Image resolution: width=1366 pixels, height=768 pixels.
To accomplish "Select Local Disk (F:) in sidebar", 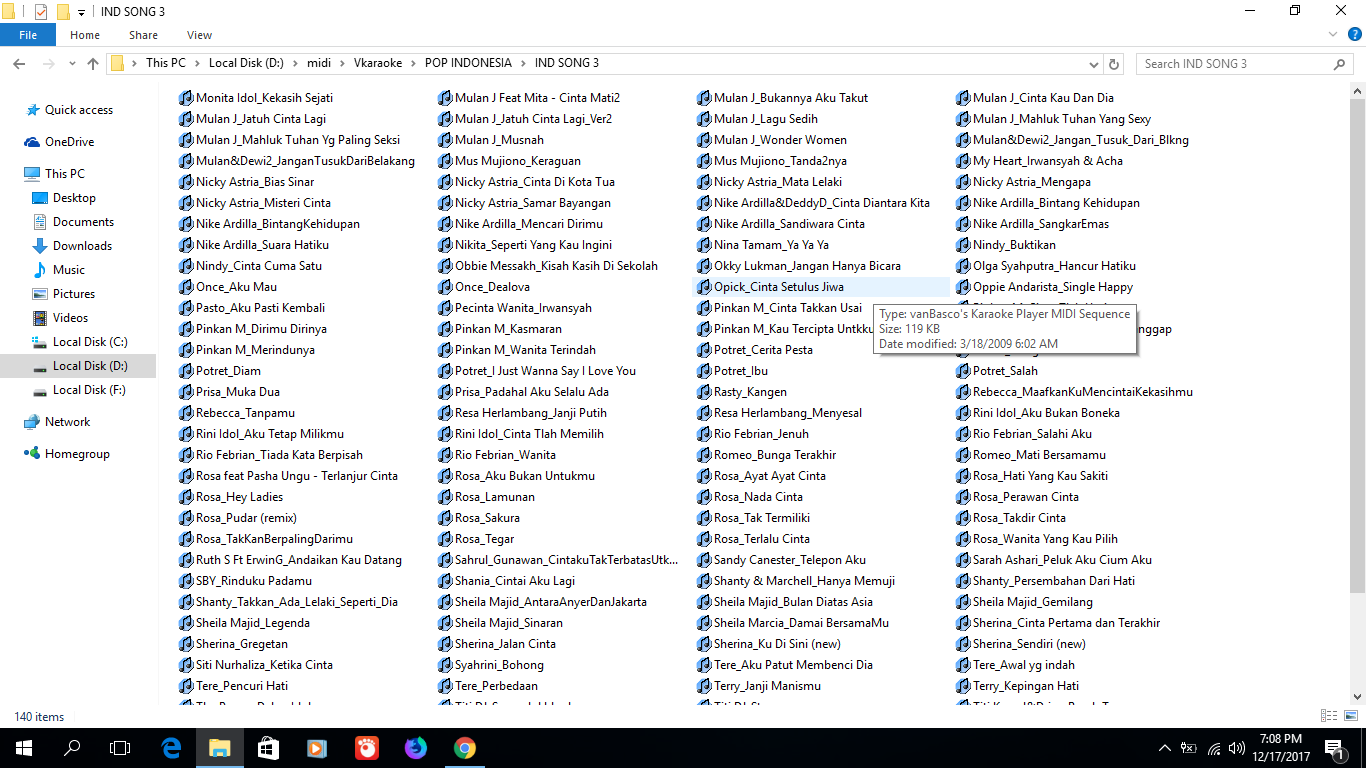I will click(90, 390).
